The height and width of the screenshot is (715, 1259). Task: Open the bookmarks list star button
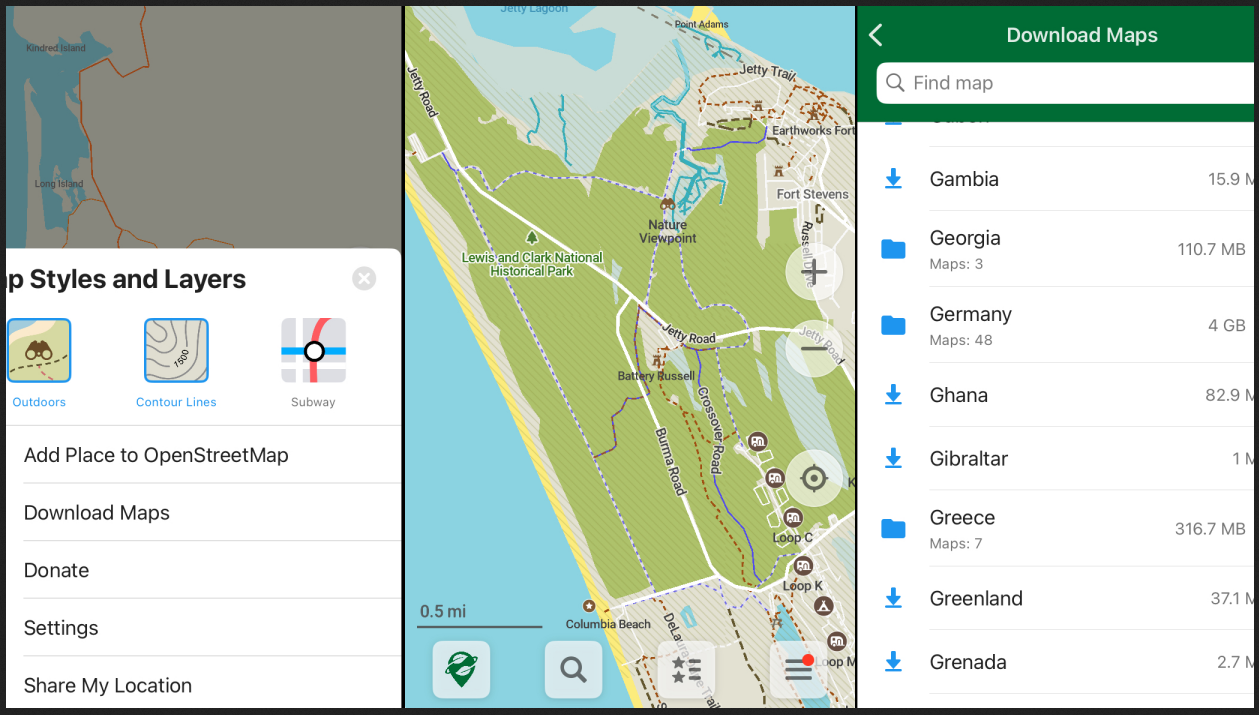686,669
